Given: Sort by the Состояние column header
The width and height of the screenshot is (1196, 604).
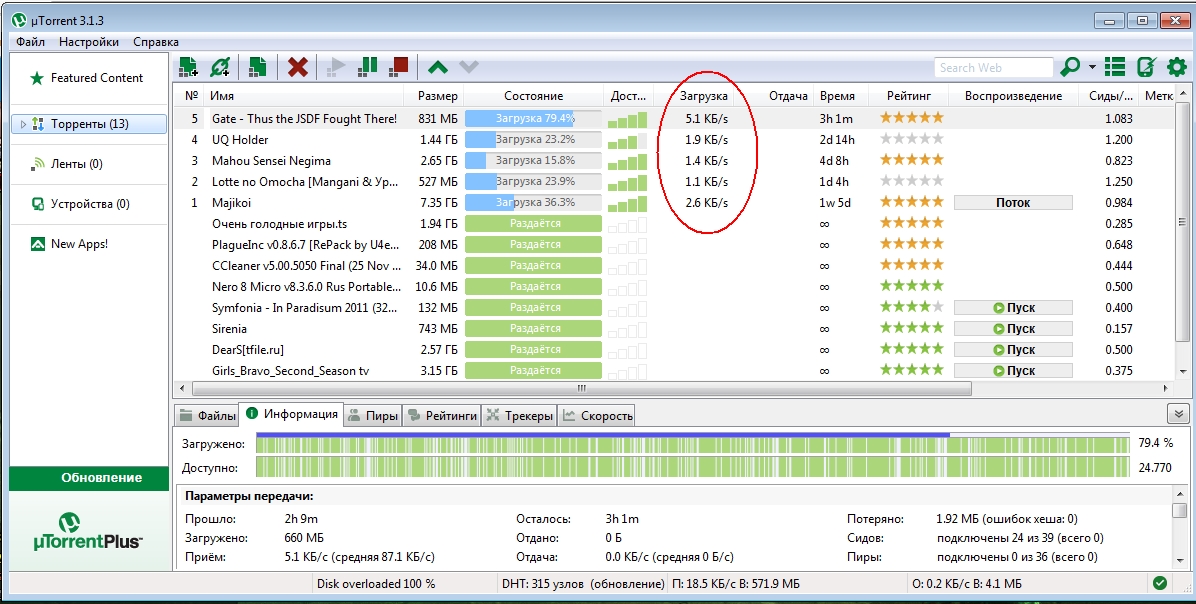Looking at the screenshot, I should 534,96.
